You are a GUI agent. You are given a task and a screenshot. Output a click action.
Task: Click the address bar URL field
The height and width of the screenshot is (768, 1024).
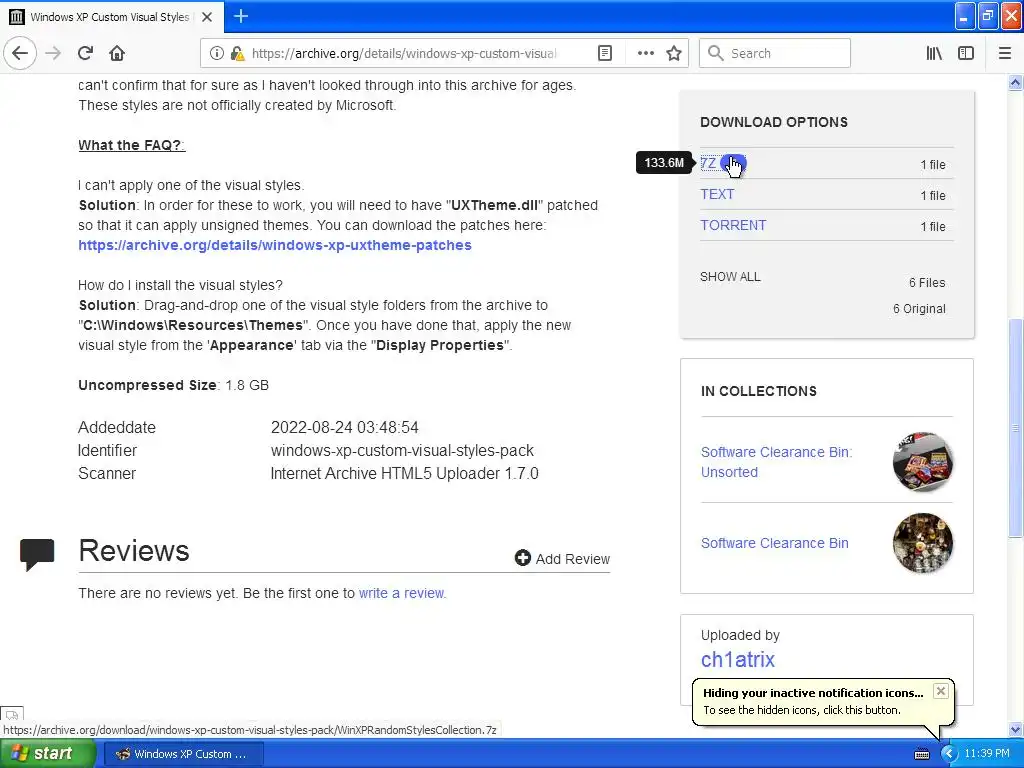[x=404, y=54]
